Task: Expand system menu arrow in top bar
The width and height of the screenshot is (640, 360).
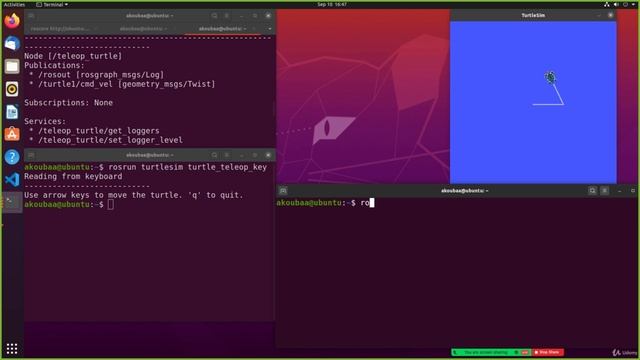Action: (x=633, y=4)
